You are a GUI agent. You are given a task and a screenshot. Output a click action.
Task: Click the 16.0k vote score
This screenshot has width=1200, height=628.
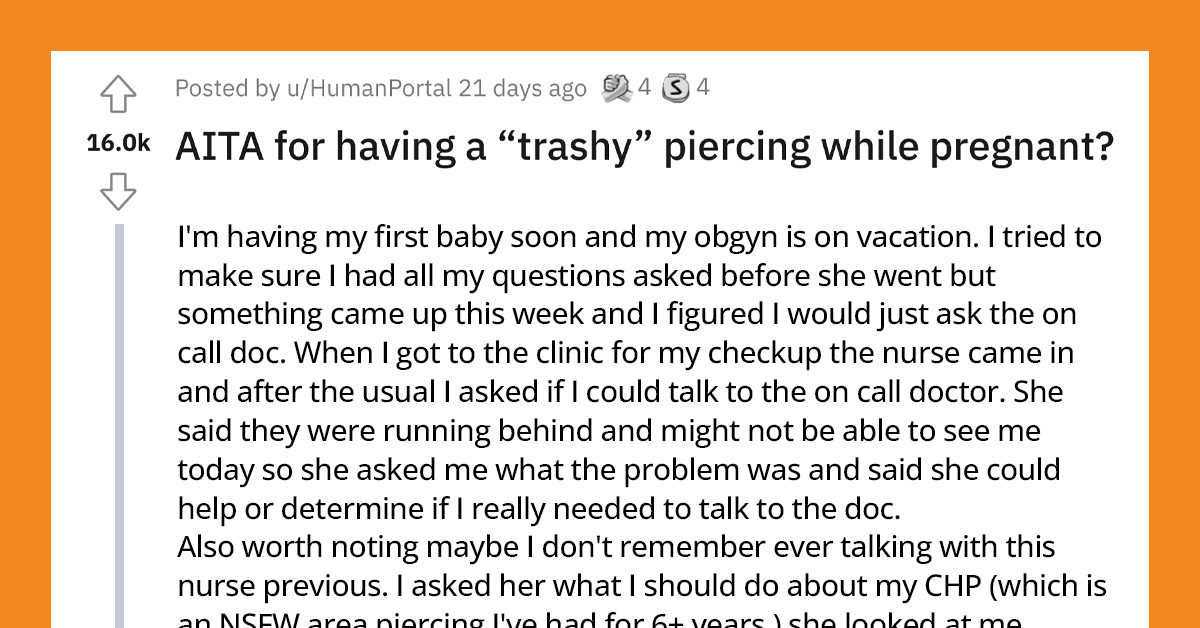point(118,143)
